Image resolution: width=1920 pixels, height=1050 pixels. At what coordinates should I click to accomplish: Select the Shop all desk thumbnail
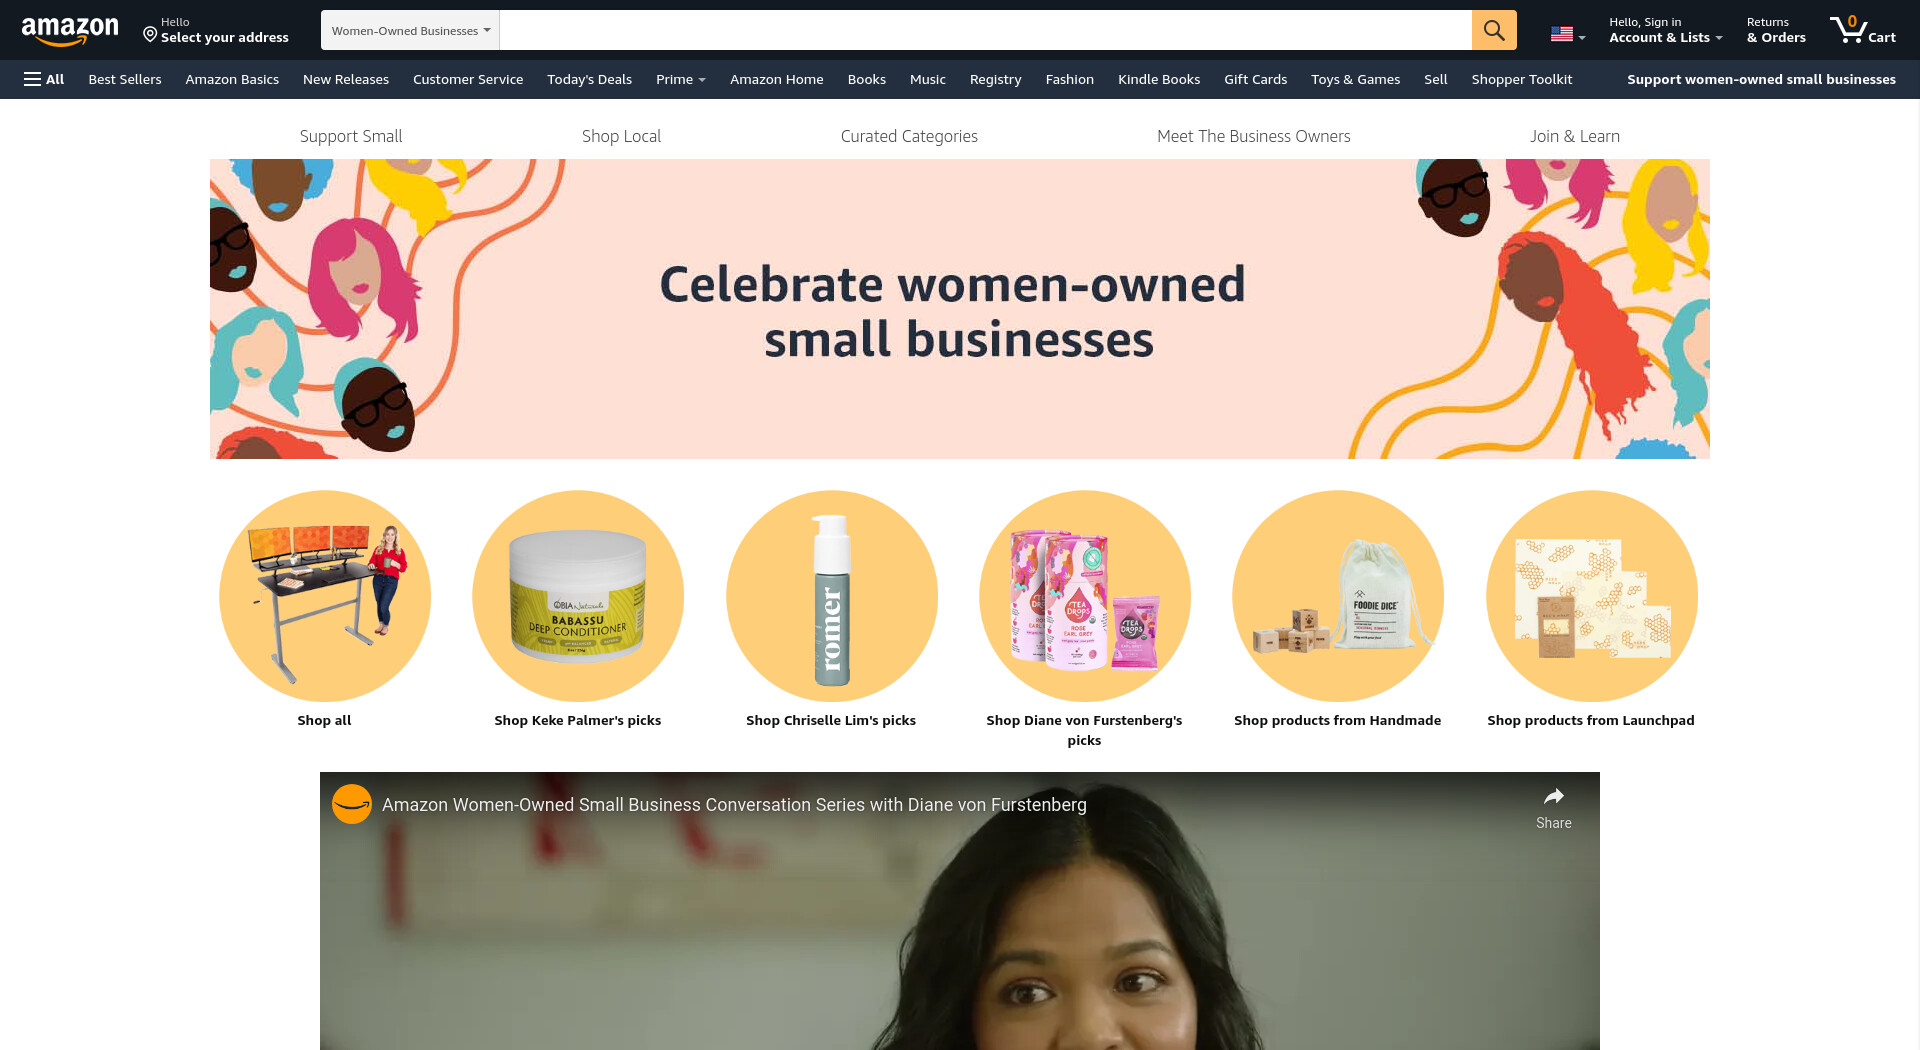[x=325, y=596]
